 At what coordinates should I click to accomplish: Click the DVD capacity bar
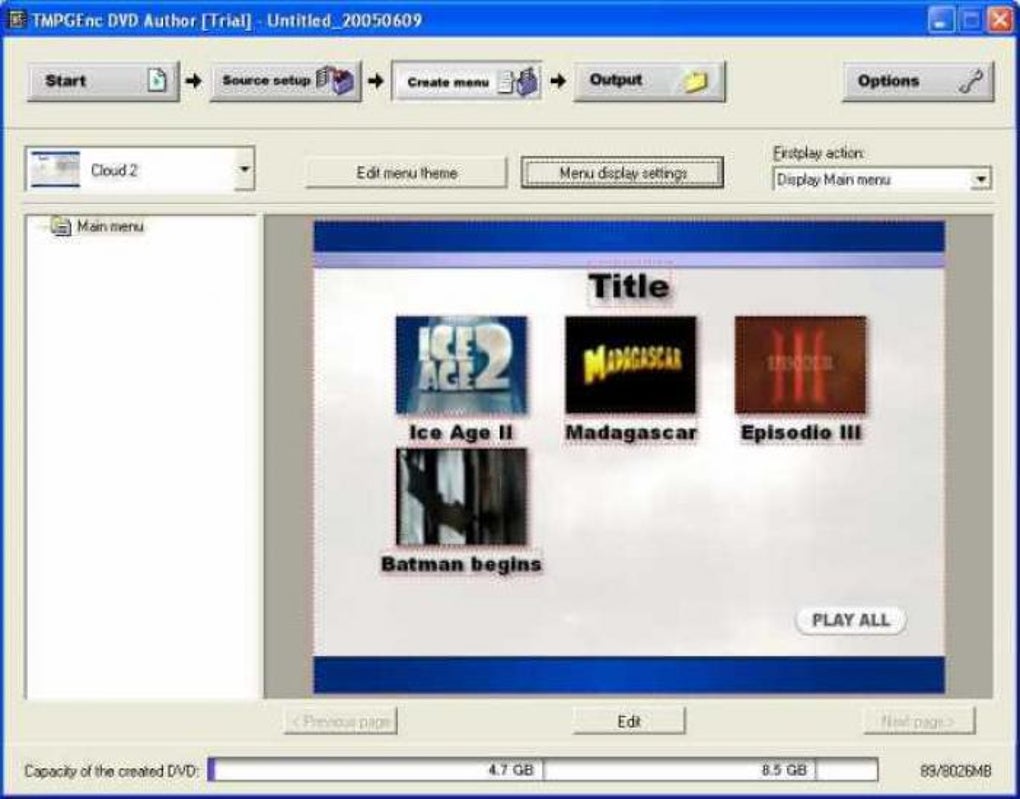click(x=543, y=770)
